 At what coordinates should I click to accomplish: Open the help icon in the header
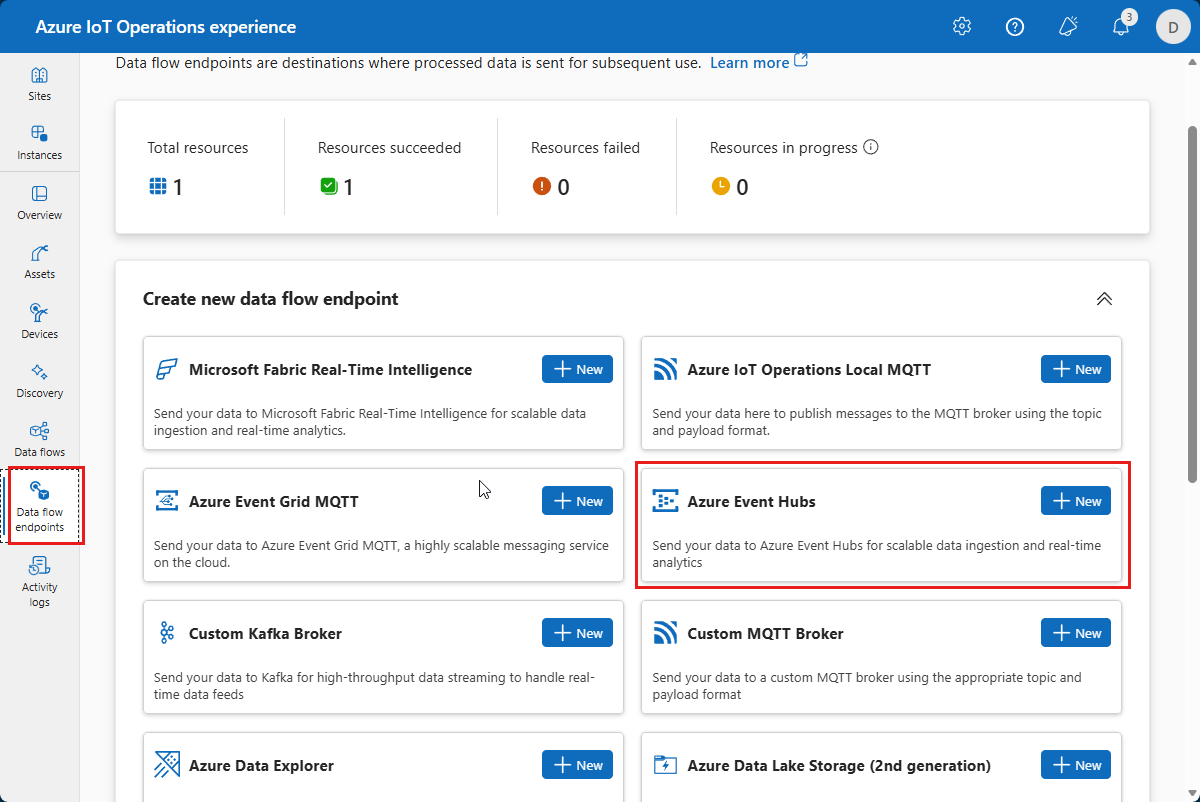pos(1015,26)
